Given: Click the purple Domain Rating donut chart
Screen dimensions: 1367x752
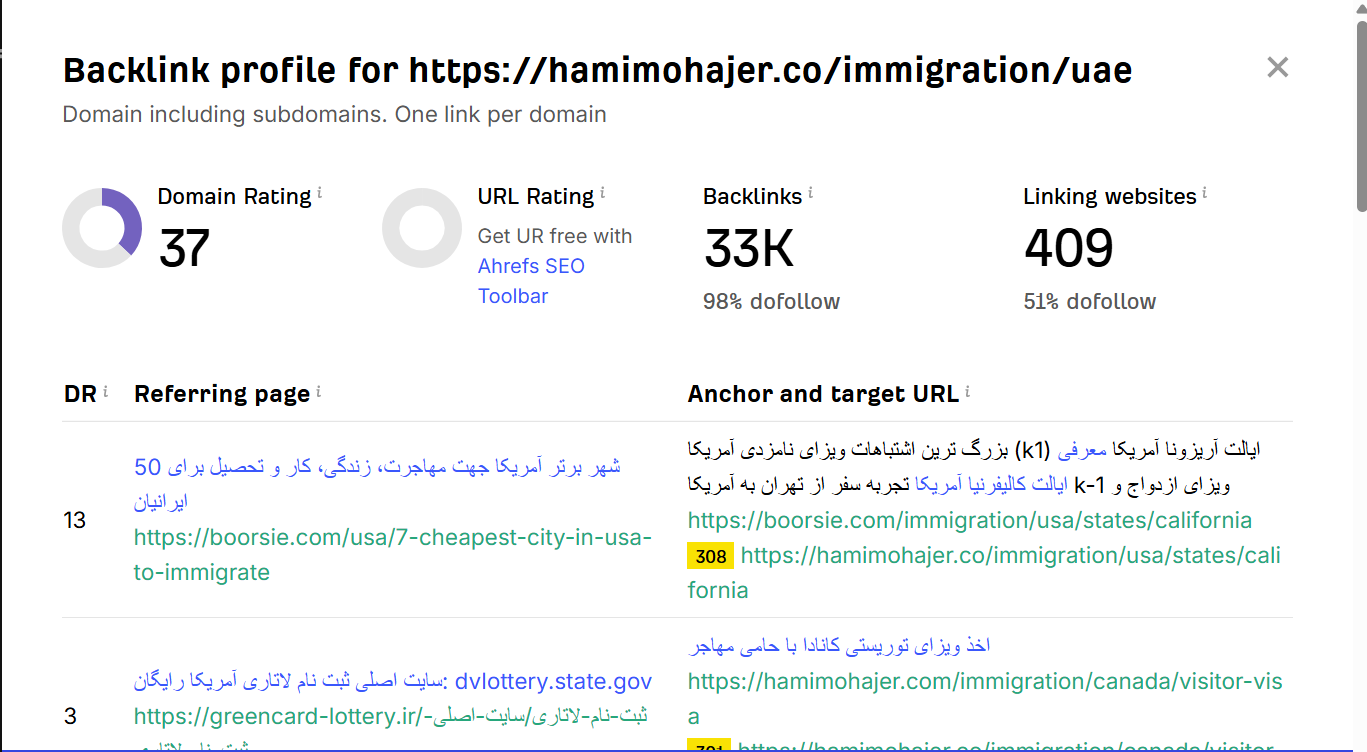Looking at the screenshot, I should click(102, 228).
